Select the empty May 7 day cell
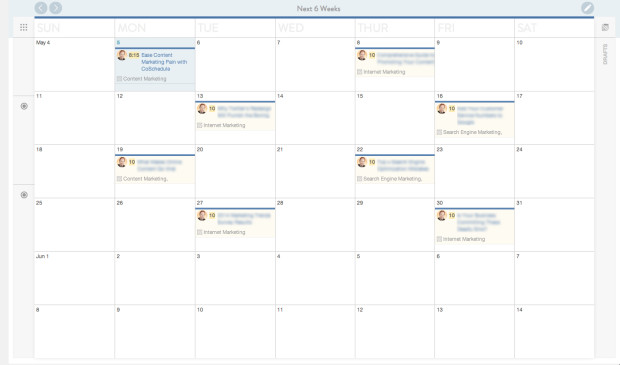This screenshot has width=620, height=365. click(315, 64)
